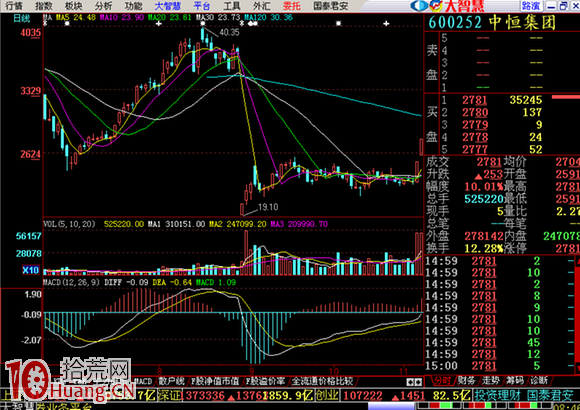
Task: Switch to the MACD indicator tab
Action: pos(142,381)
